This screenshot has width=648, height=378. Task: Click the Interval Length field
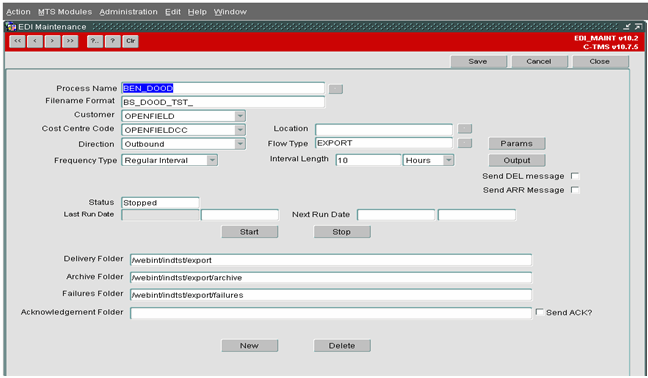coord(368,160)
